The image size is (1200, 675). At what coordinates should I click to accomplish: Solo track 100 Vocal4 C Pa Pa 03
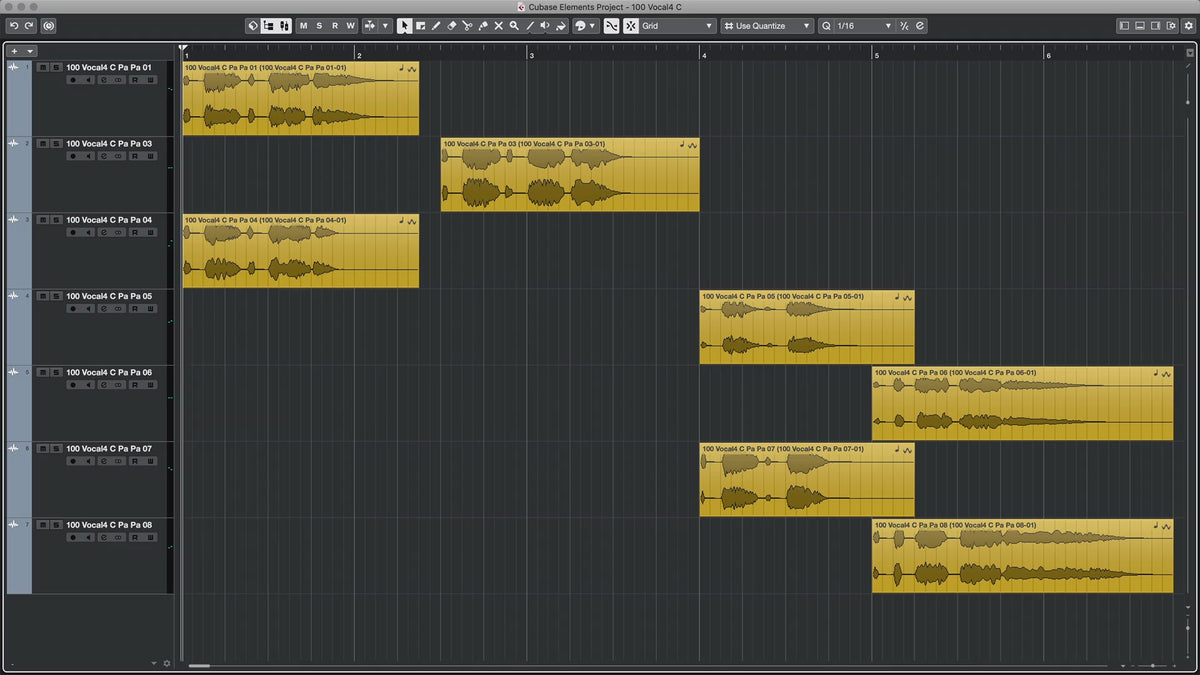click(x=56, y=144)
